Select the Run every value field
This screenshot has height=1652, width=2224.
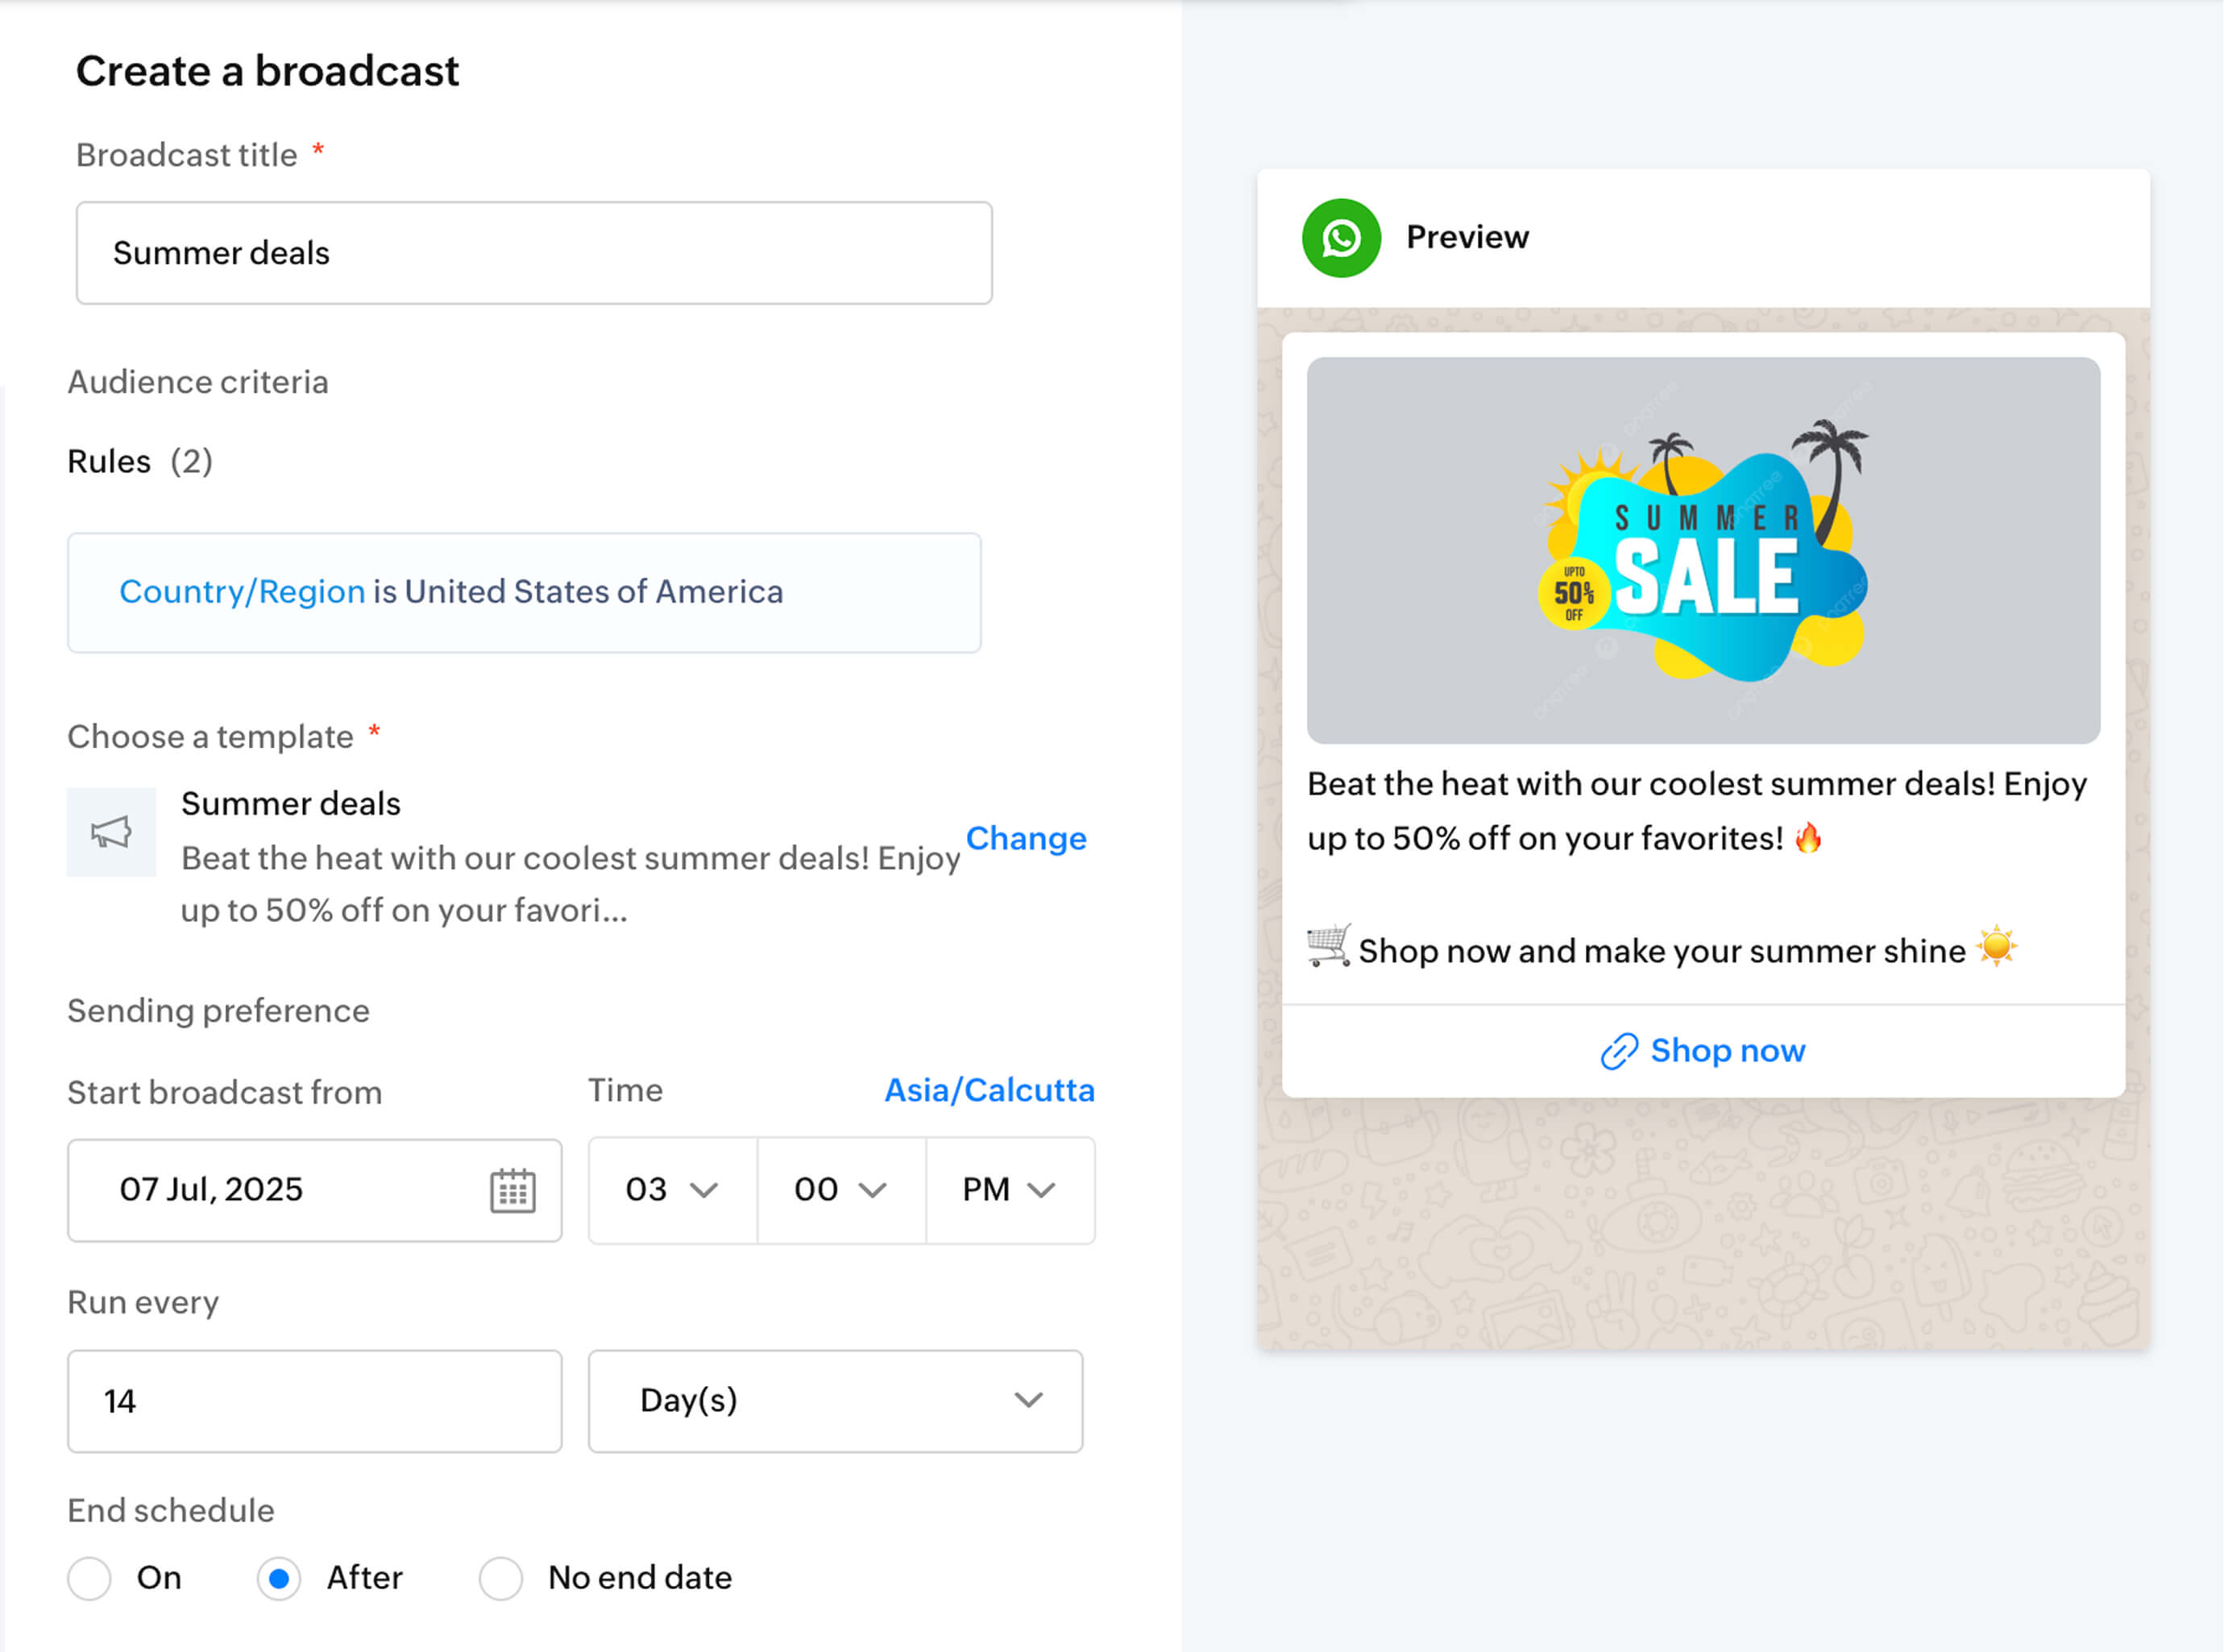tap(315, 1400)
